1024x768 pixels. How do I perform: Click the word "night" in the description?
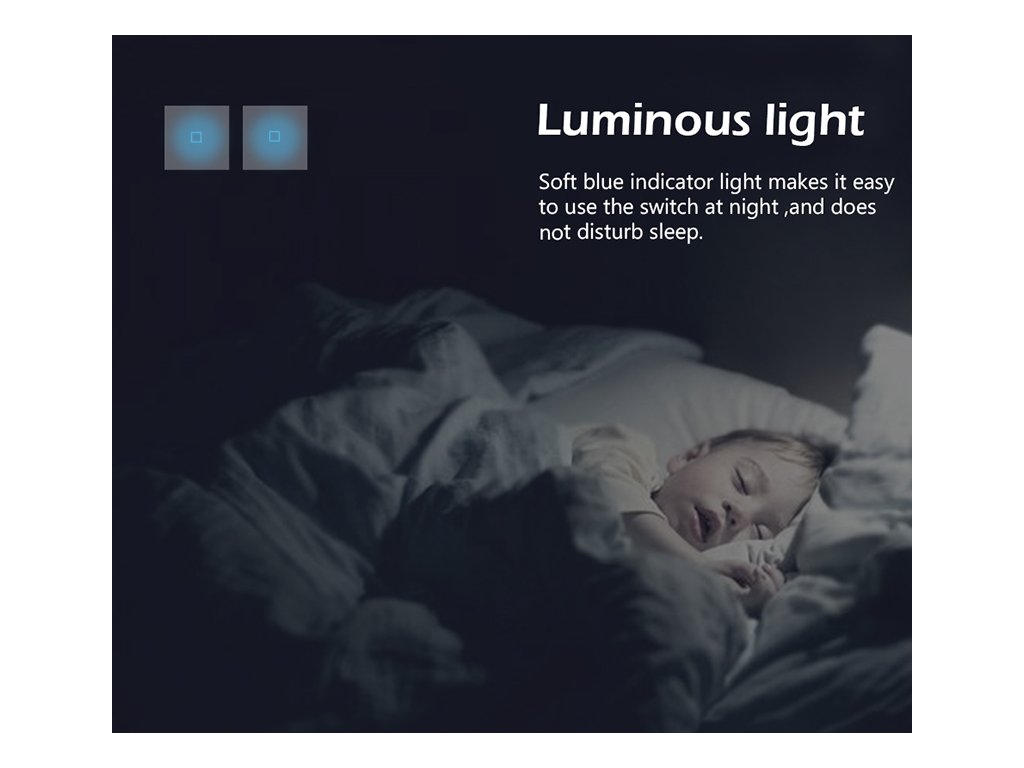coord(754,208)
